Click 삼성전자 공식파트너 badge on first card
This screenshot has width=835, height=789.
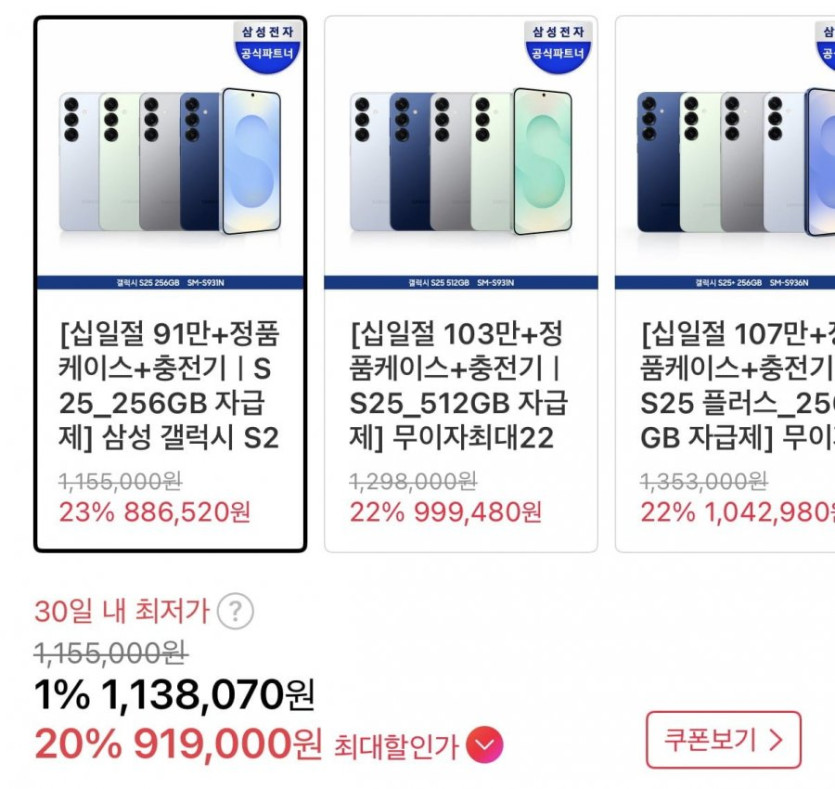(x=268, y=44)
